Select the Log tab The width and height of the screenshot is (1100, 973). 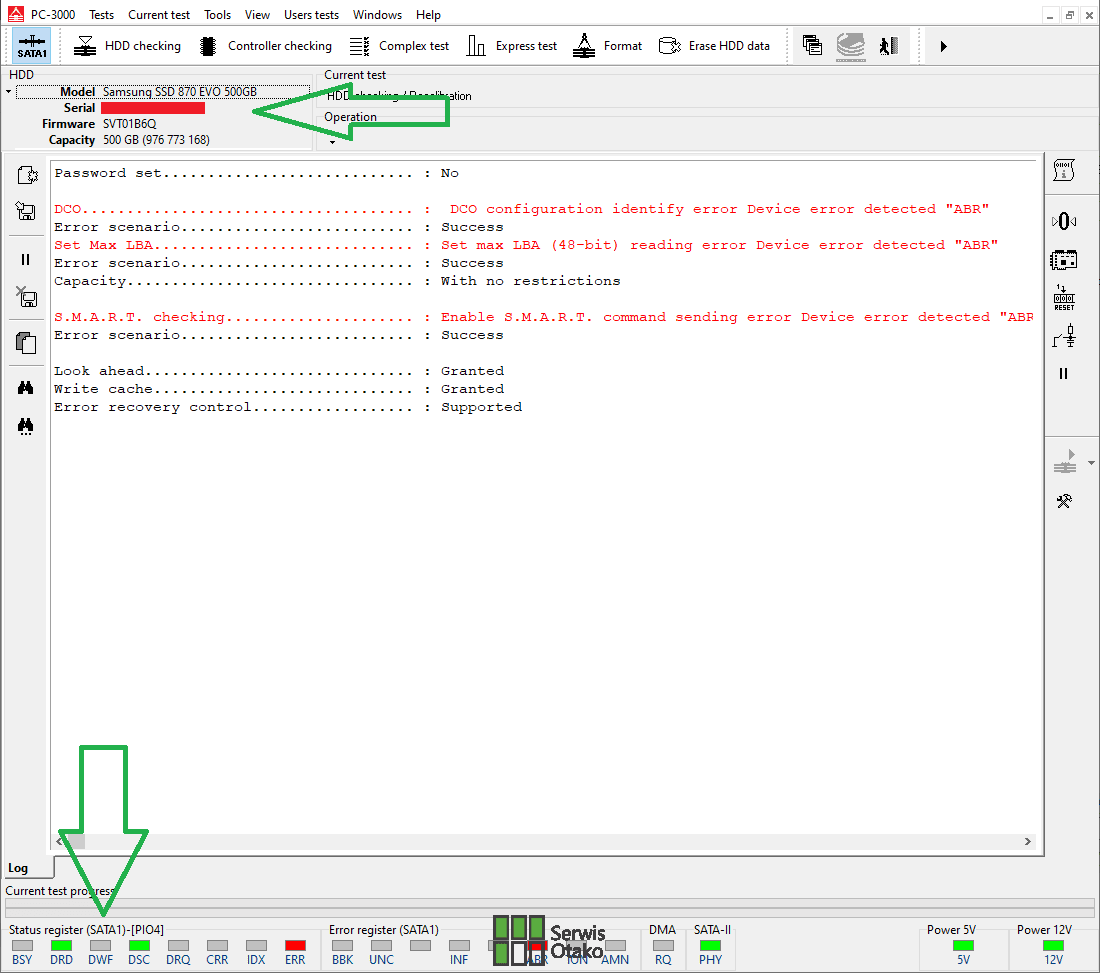[19, 868]
